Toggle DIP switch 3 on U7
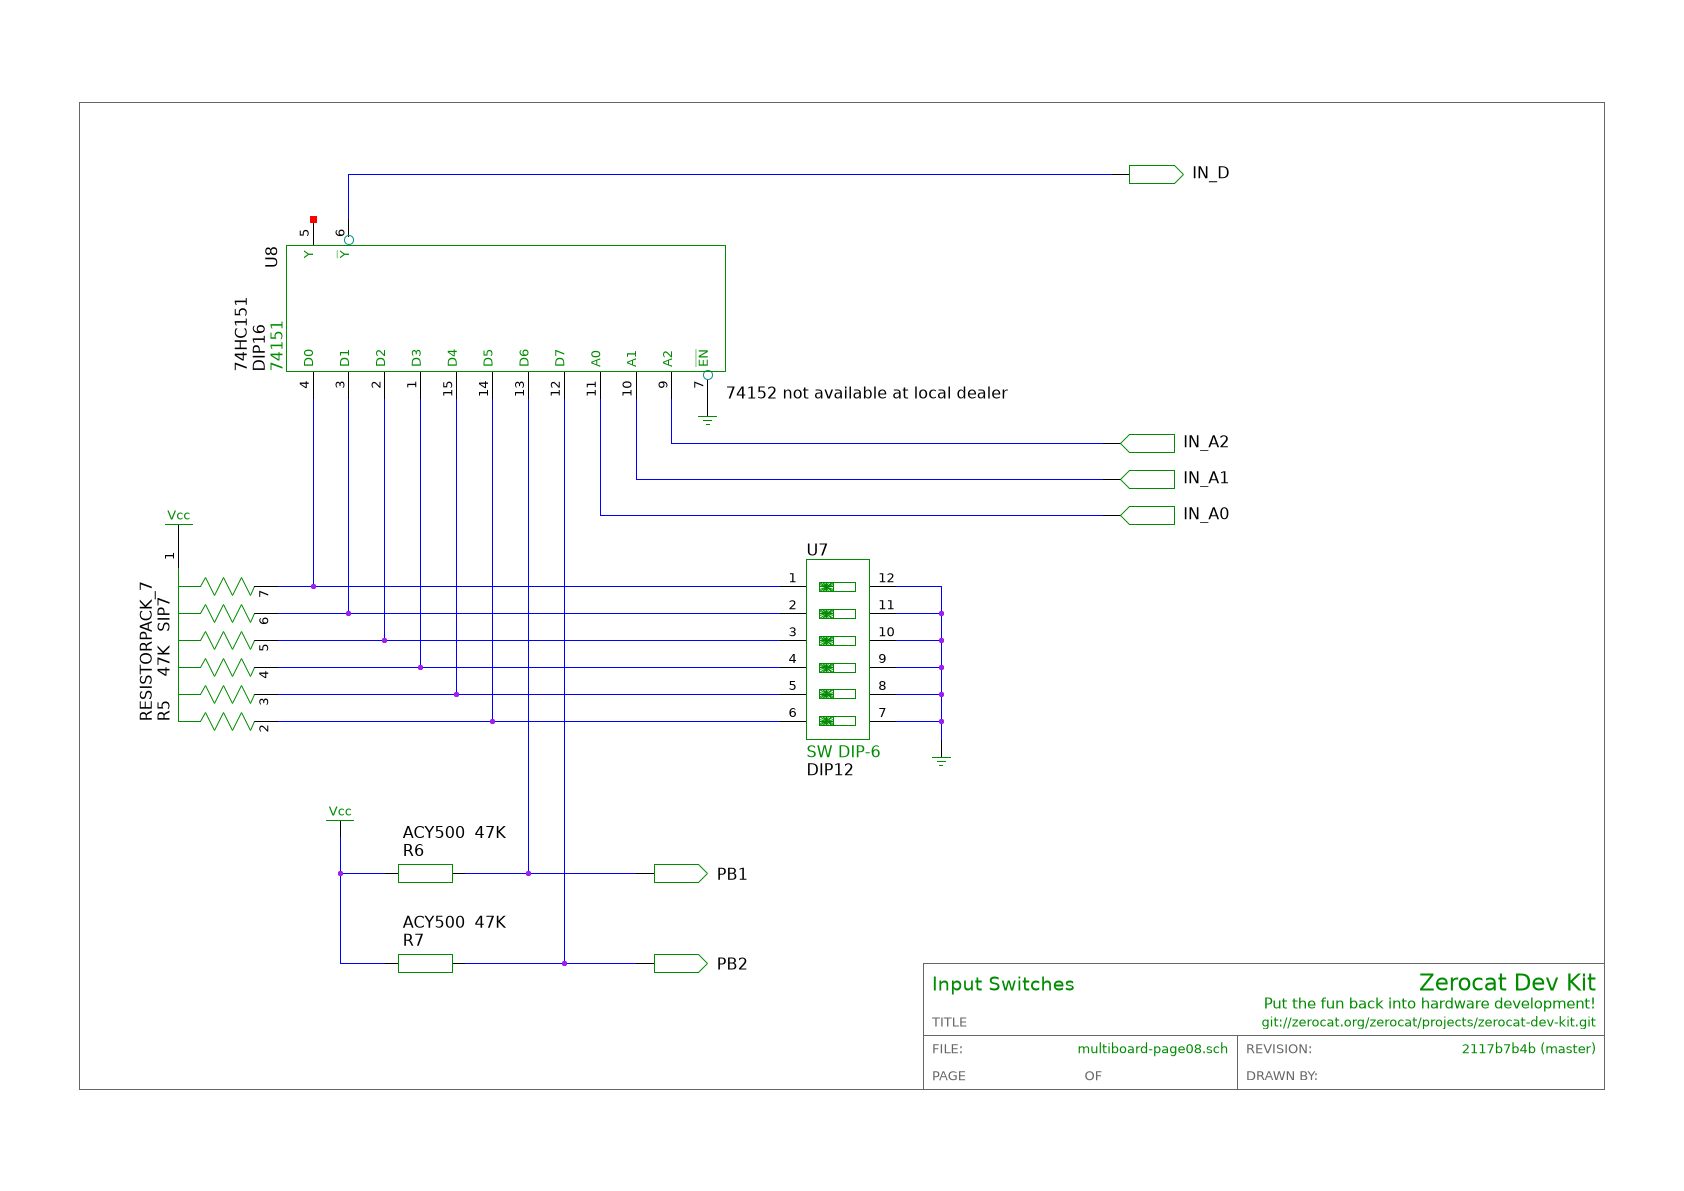Viewport: 1684px width, 1191px height. [837, 641]
